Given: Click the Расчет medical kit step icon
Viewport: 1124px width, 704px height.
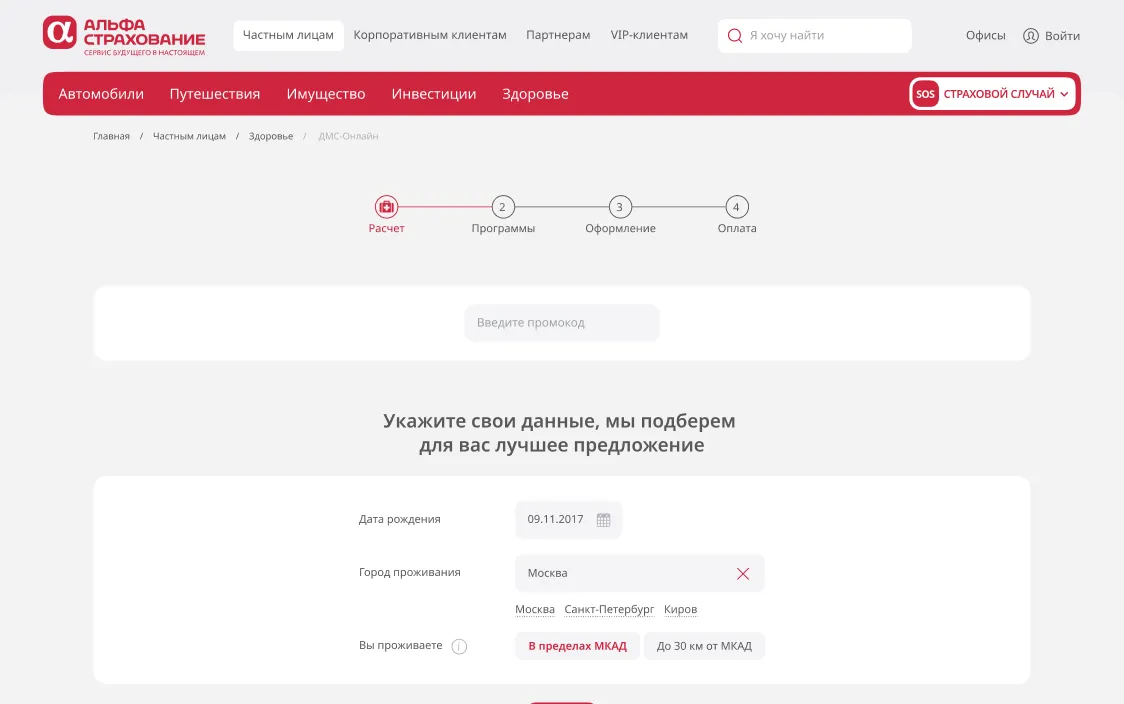Looking at the screenshot, I should pyautogui.click(x=386, y=207).
